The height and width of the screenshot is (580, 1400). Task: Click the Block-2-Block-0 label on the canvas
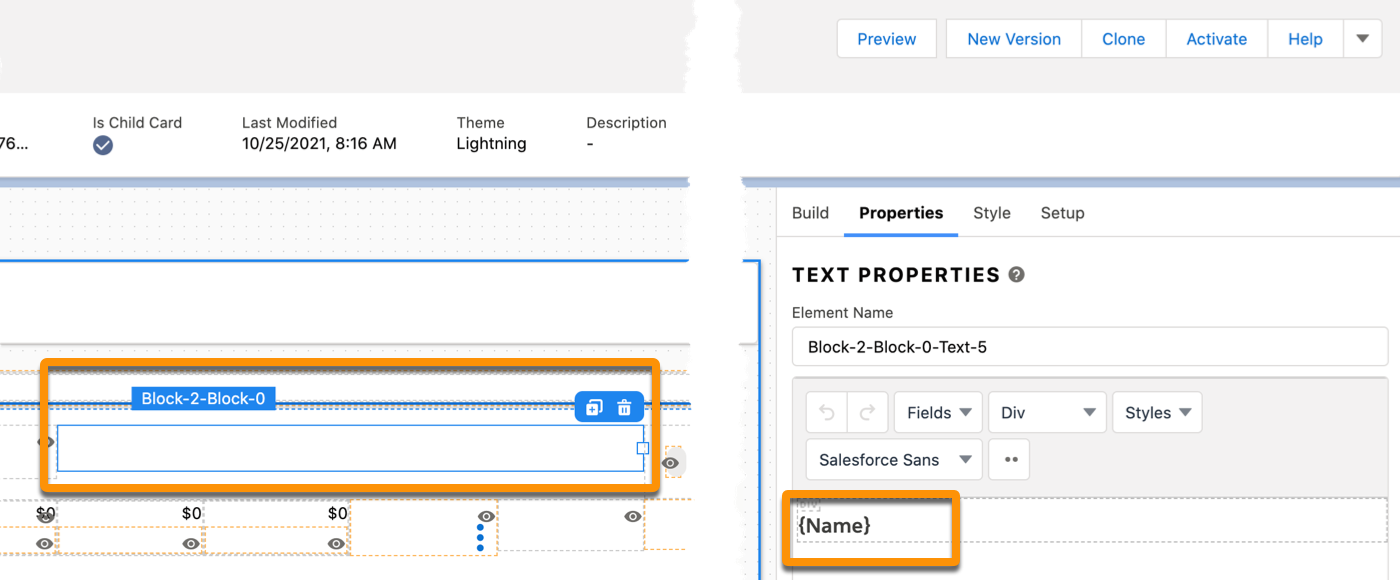pos(203,399)
